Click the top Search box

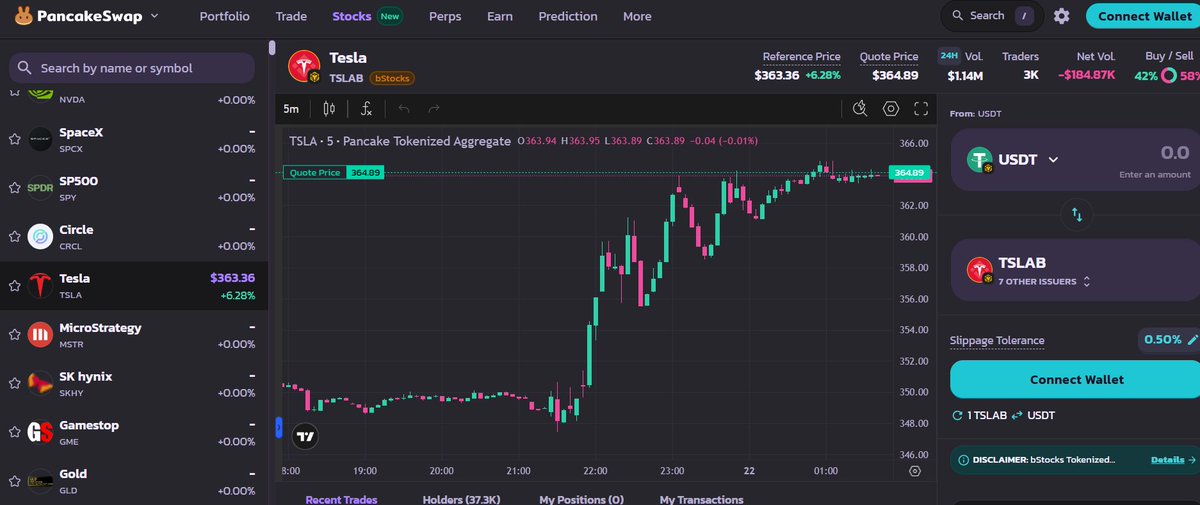click(992, 16)
